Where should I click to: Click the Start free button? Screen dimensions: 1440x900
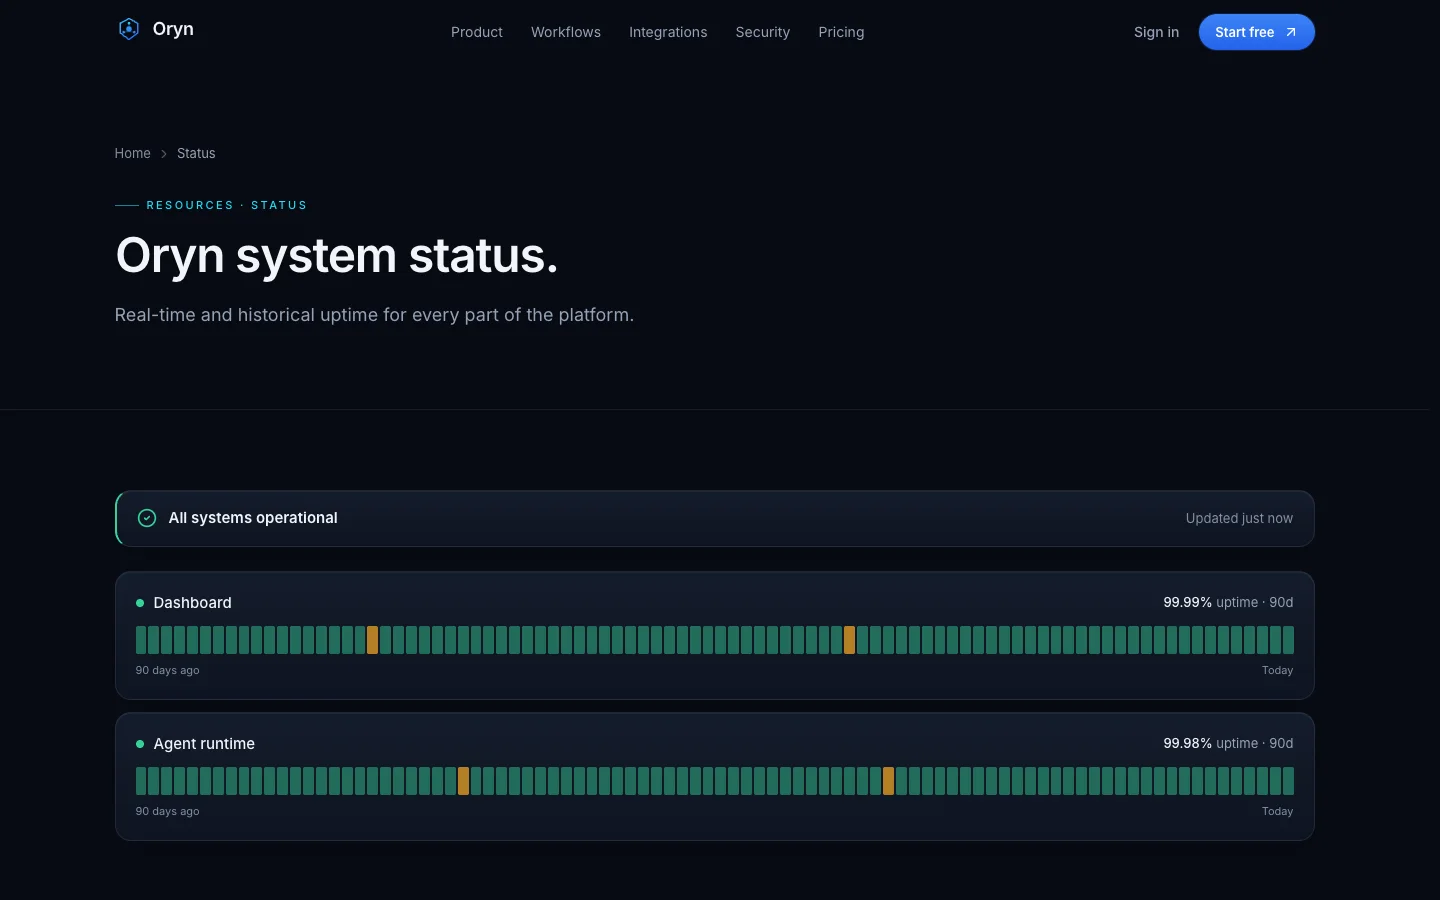click(x=1256, y=32)
